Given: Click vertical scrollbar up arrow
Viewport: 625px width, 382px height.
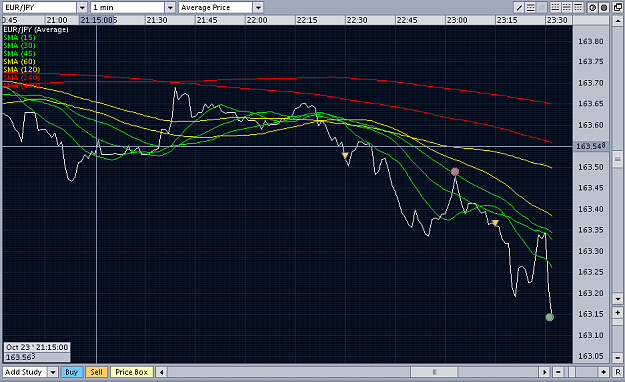Looking at the screenshot, I should (x=618, y=20).
